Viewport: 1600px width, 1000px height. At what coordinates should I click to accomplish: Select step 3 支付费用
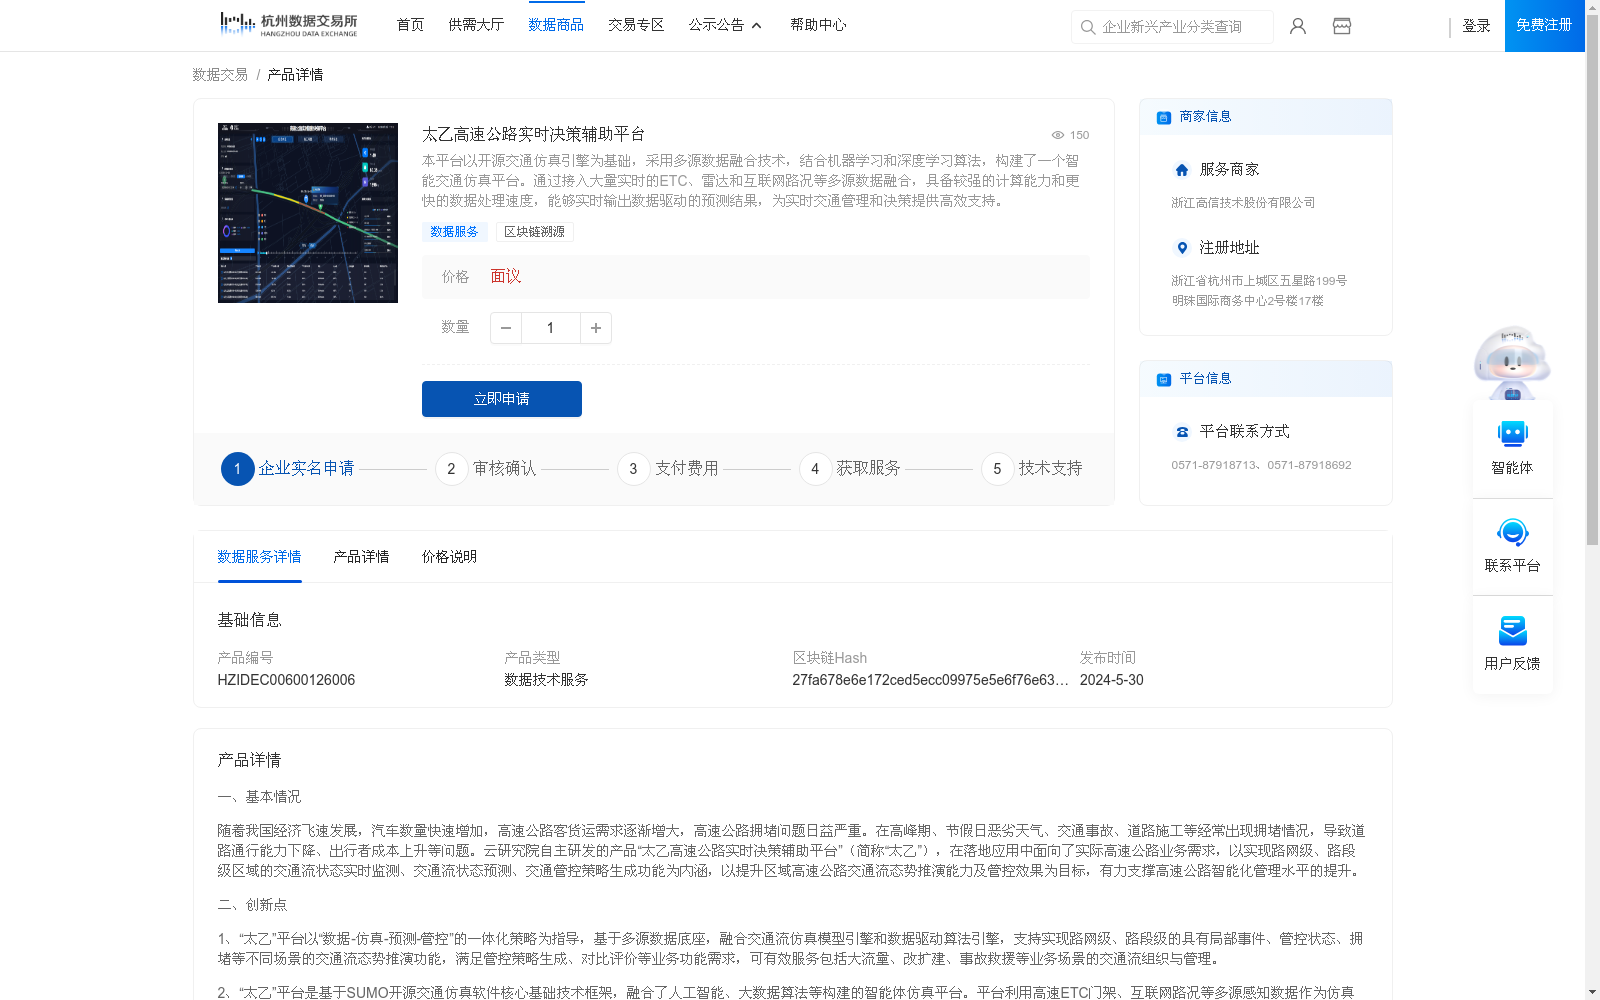[x=668, y=469]
